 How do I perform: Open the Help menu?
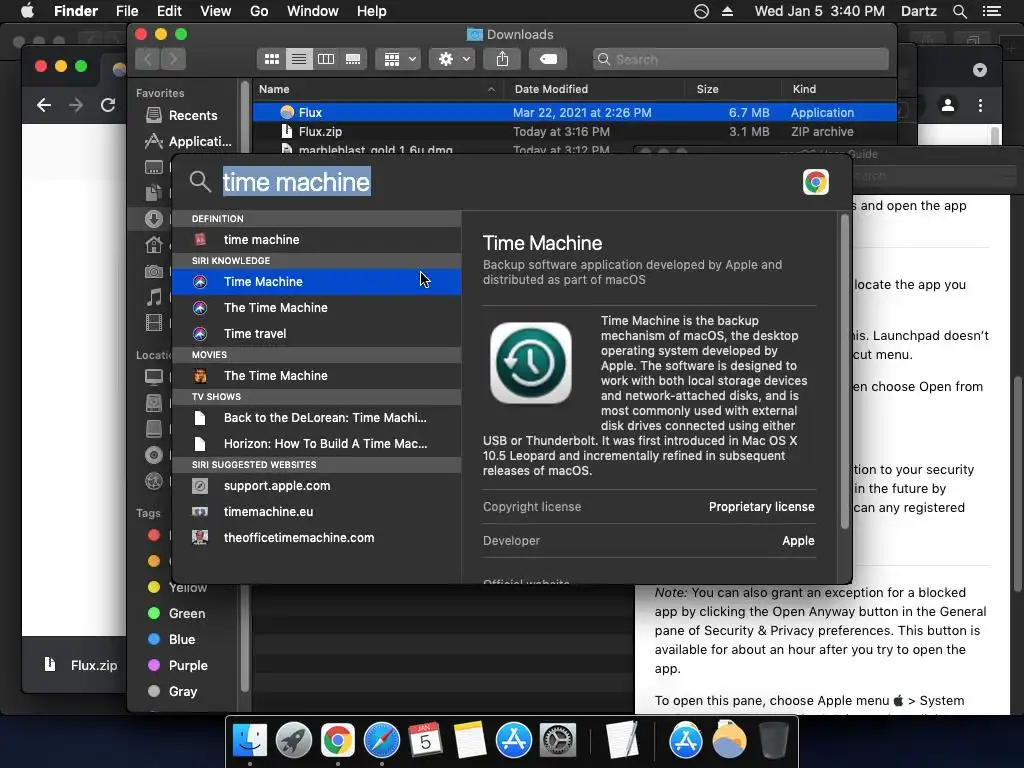point(372,11)
